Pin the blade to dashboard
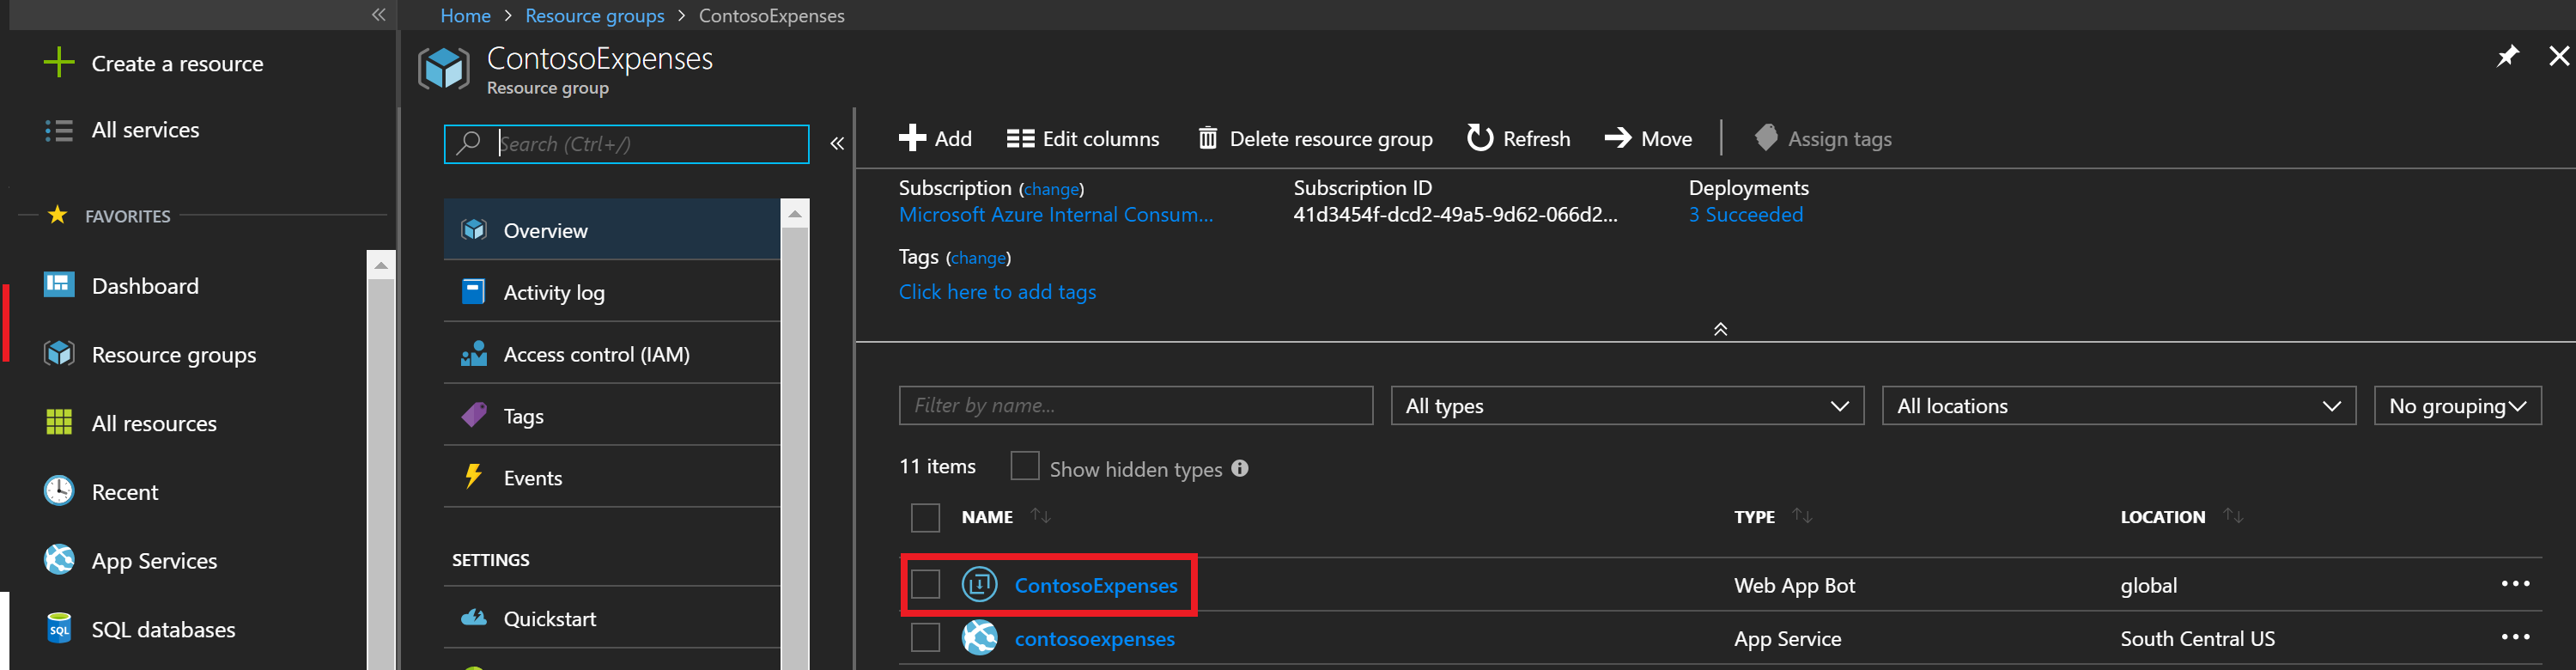The image size is (2576, 670). click(2507, 56)
